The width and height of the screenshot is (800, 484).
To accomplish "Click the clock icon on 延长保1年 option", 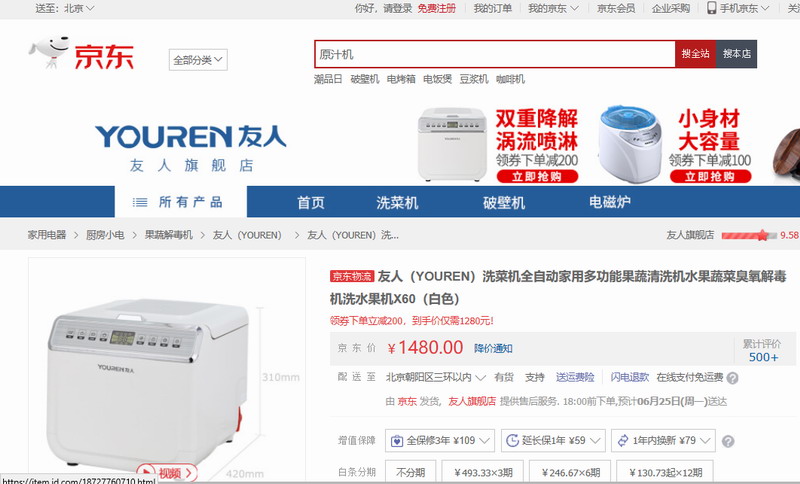I will (512, 441).
